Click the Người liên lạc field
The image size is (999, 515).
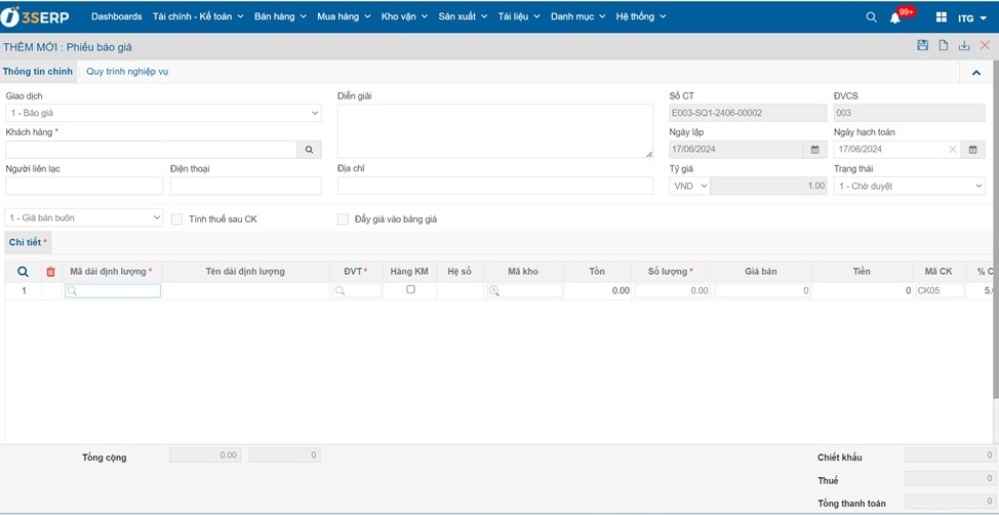84,186
